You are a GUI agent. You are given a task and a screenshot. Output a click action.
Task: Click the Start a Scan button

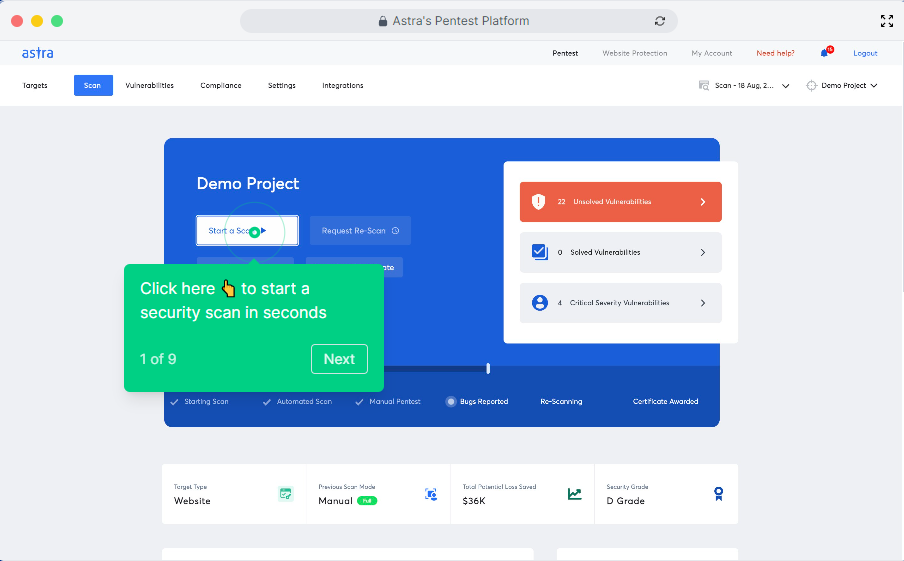coord(247,231)
